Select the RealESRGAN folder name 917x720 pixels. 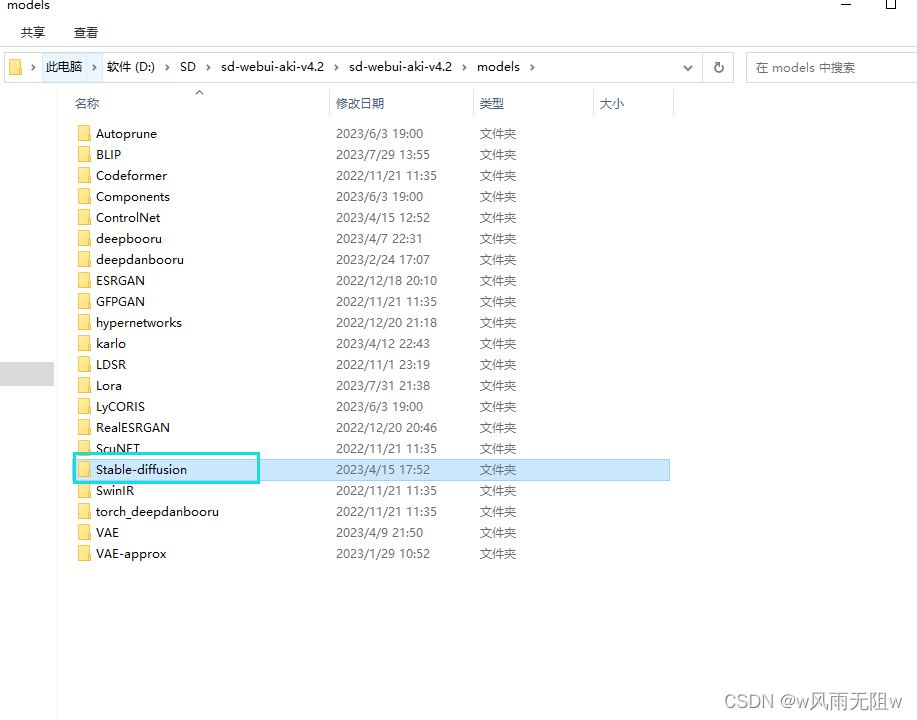[133, 428]
